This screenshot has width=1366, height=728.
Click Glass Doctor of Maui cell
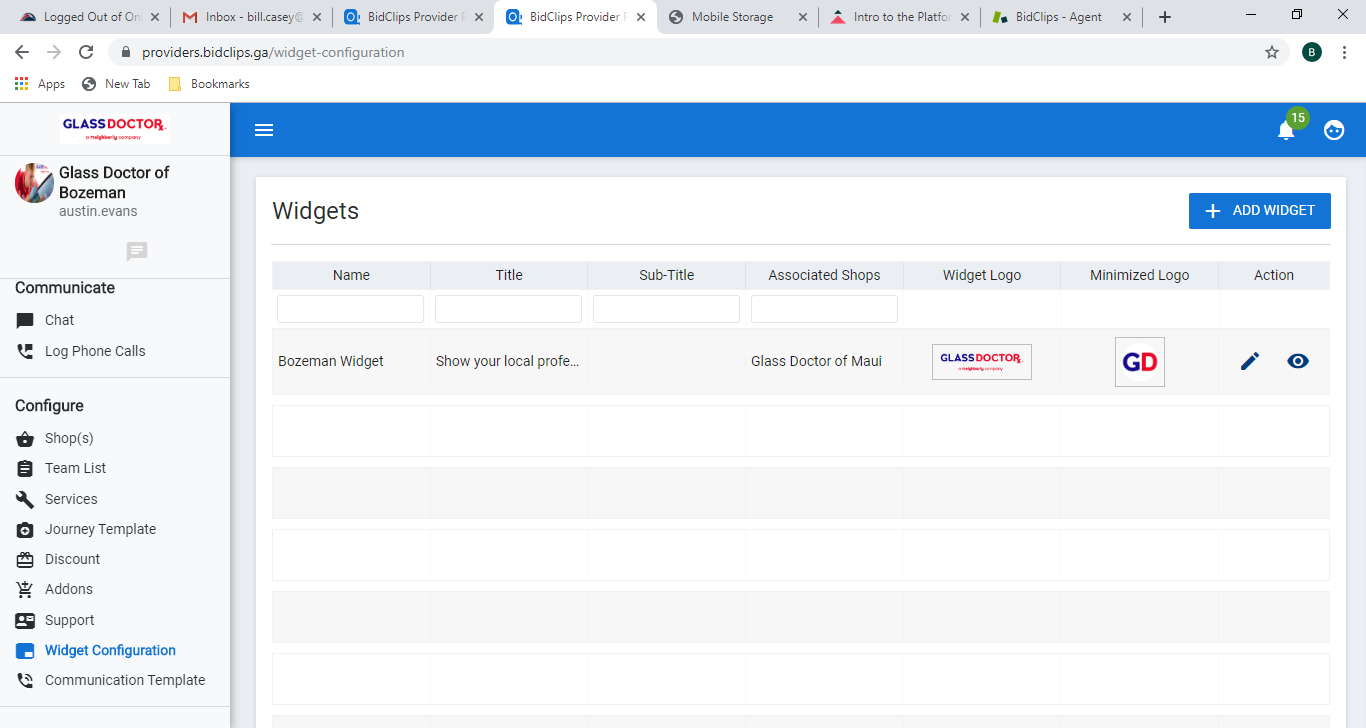pyautogui.click(x=816, y=362)
